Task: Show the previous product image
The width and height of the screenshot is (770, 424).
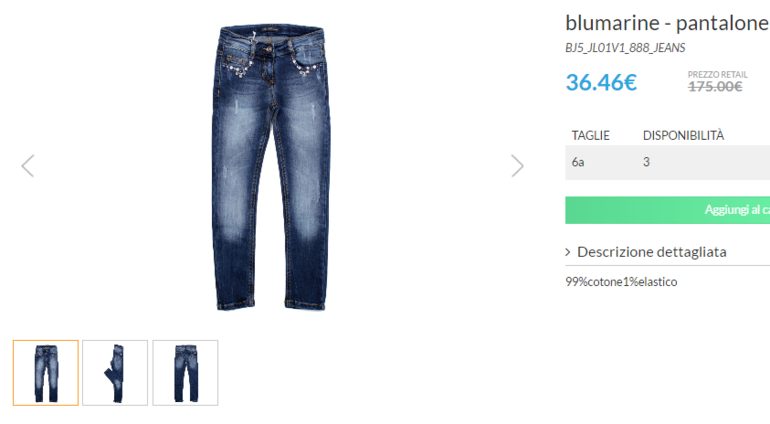Action: 28,166
